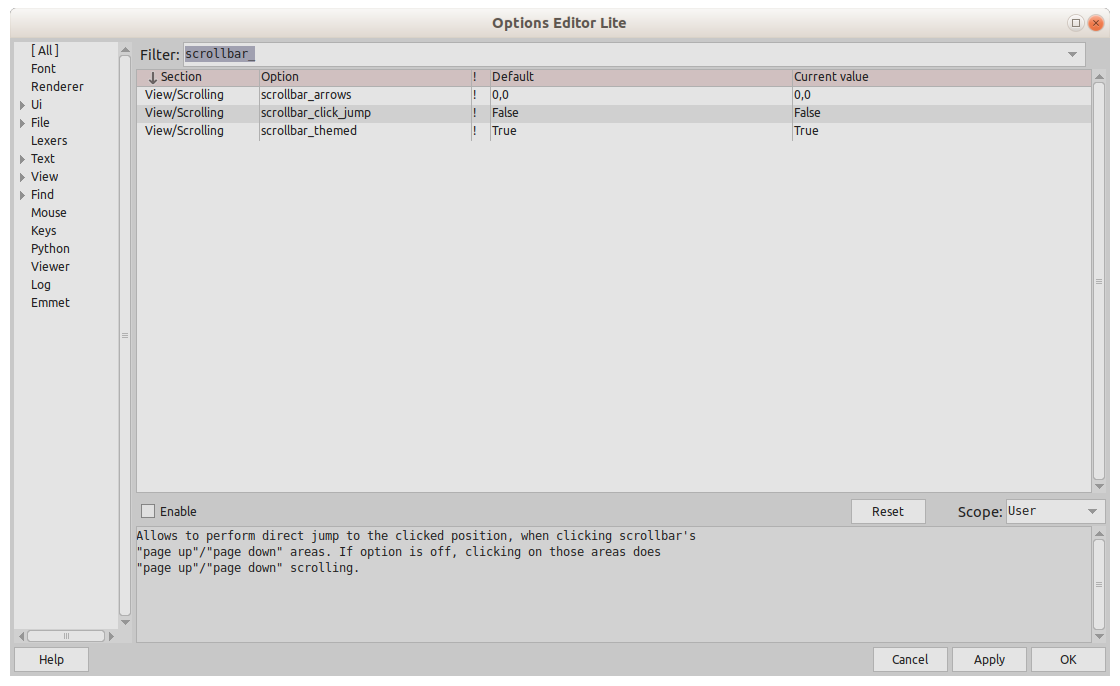This screenshot has width=1120, height=686.
Task: Expand the File tree node
Action: (23, 123)
